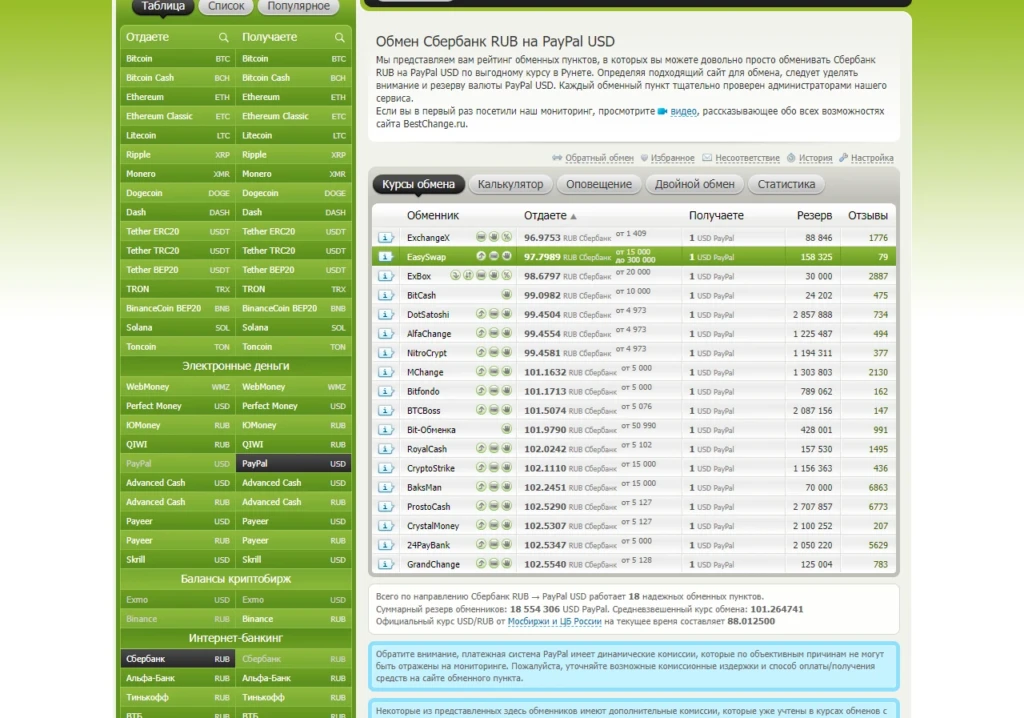Open info icon for ExBox row
The width and height of the screenshot is (1024, 718).
tap(385, 276)
